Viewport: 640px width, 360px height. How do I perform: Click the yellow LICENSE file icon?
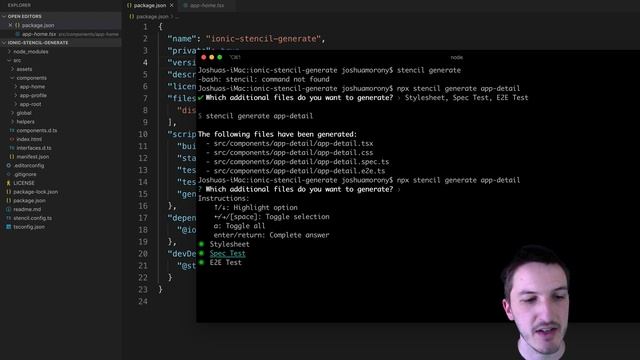[x=9, y=183]
